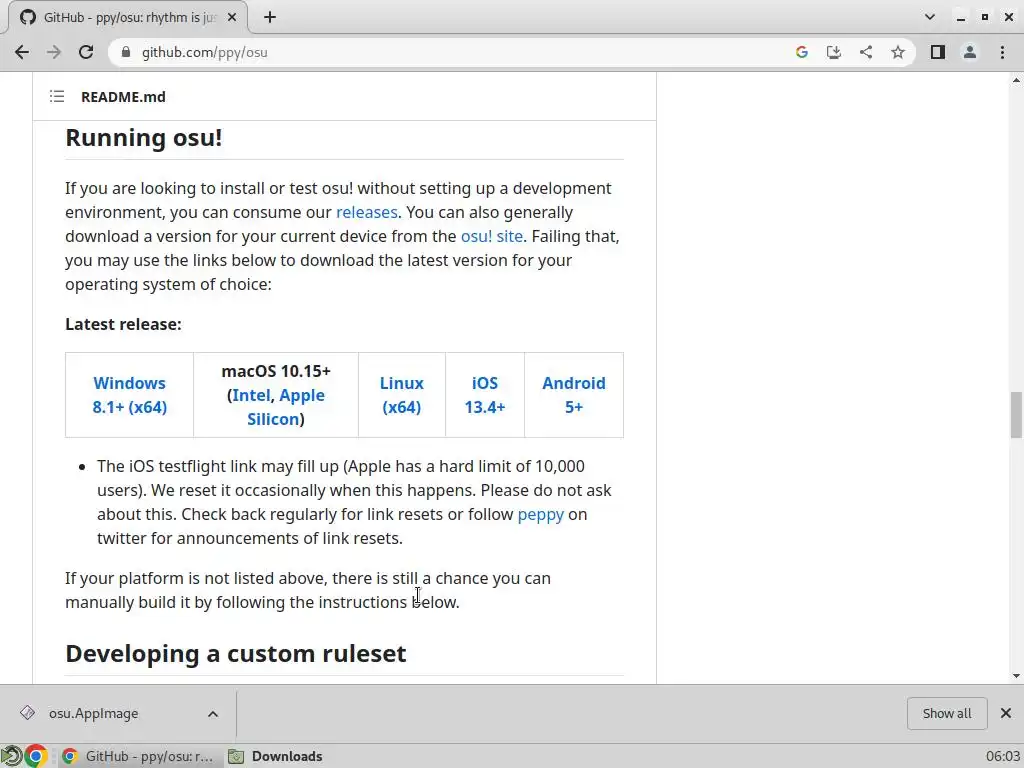Viewport: 1024px width, 768px height.
Task: Open the downloaded osu.AppImage file
Action: 93,713
